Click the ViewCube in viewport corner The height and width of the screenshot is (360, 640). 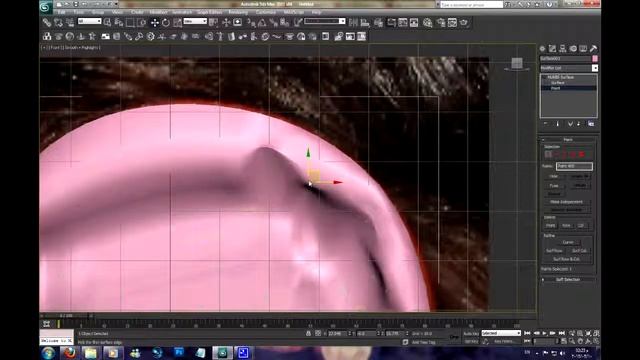tap(517, 64)
